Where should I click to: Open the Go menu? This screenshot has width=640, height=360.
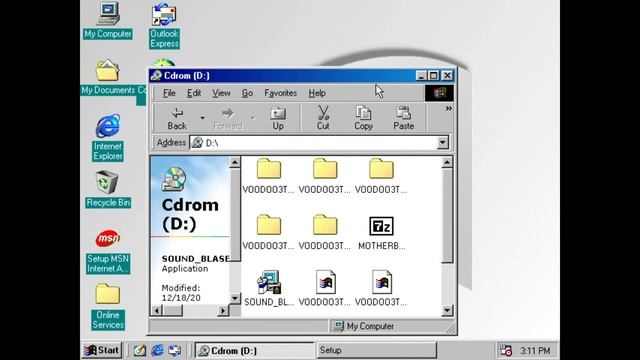pyautogui.click(x=247, y=93)
